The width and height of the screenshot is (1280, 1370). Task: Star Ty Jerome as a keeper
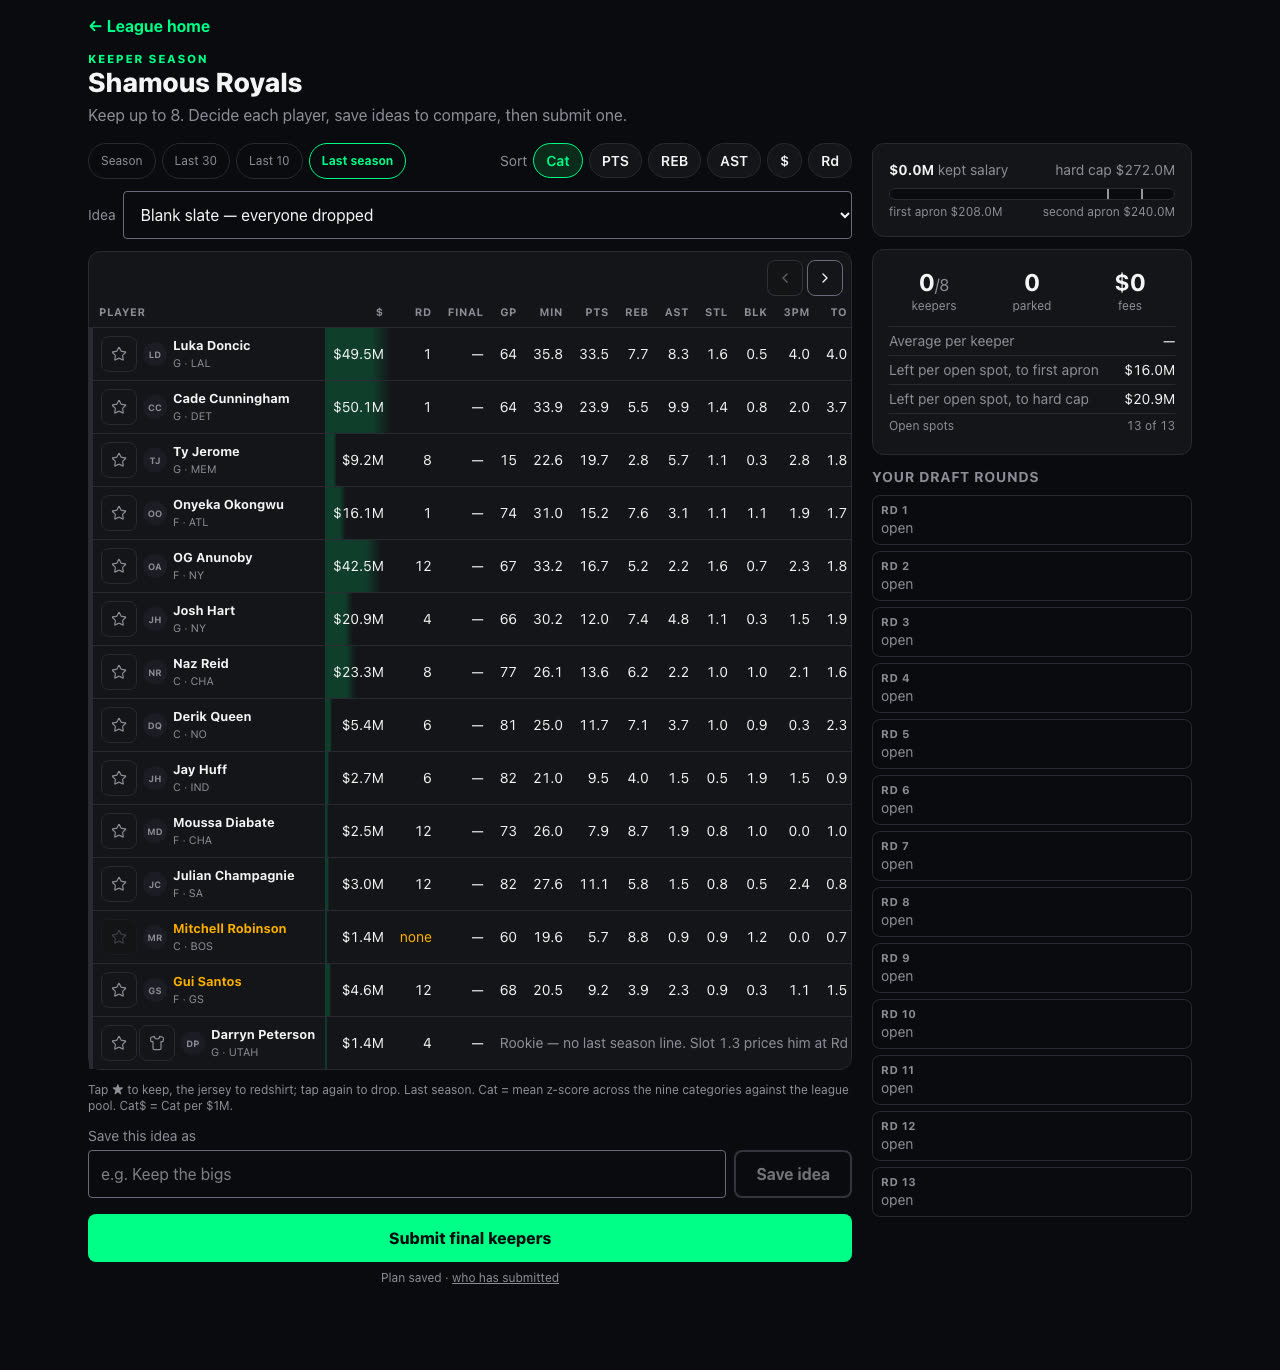[x=119, y=460]
